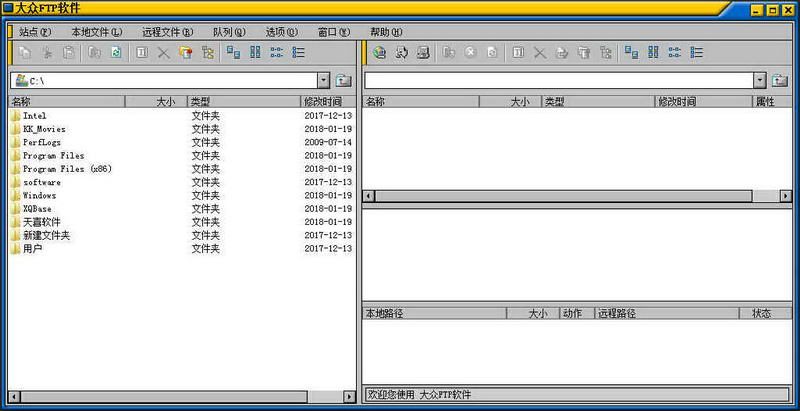Select the 用户 folder
Screen dimensions: 800x411
27,248
